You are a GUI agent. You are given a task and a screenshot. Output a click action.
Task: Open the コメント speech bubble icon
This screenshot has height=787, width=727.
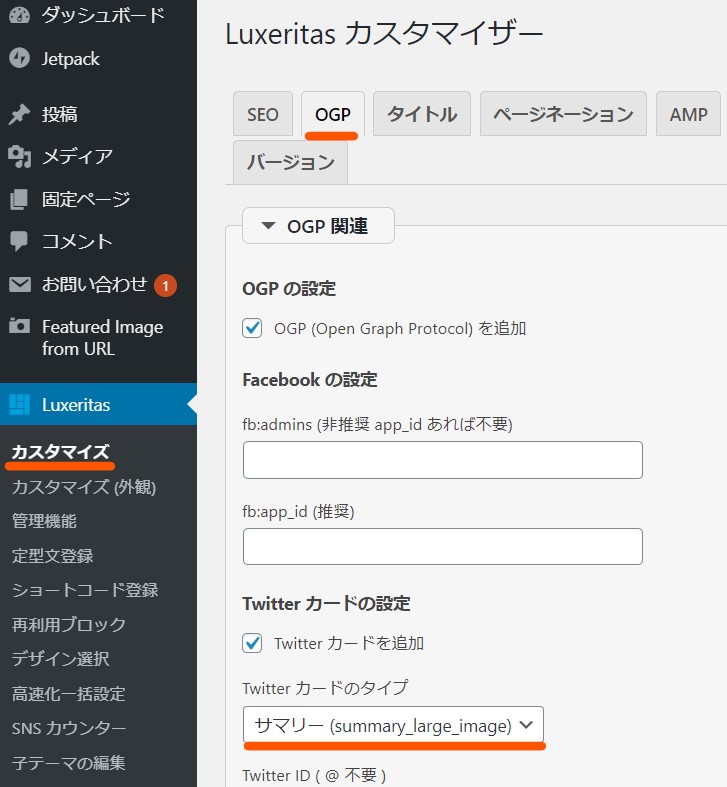point(19,241)
